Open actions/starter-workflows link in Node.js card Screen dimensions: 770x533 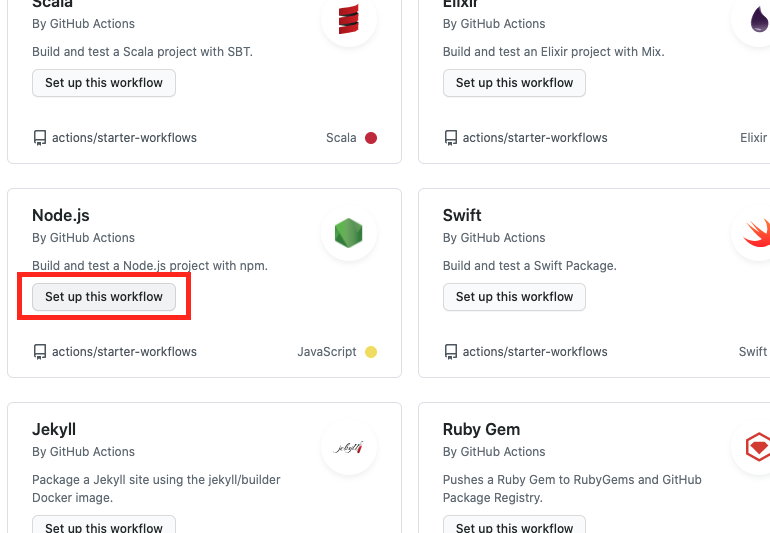(x=124, y=352)
